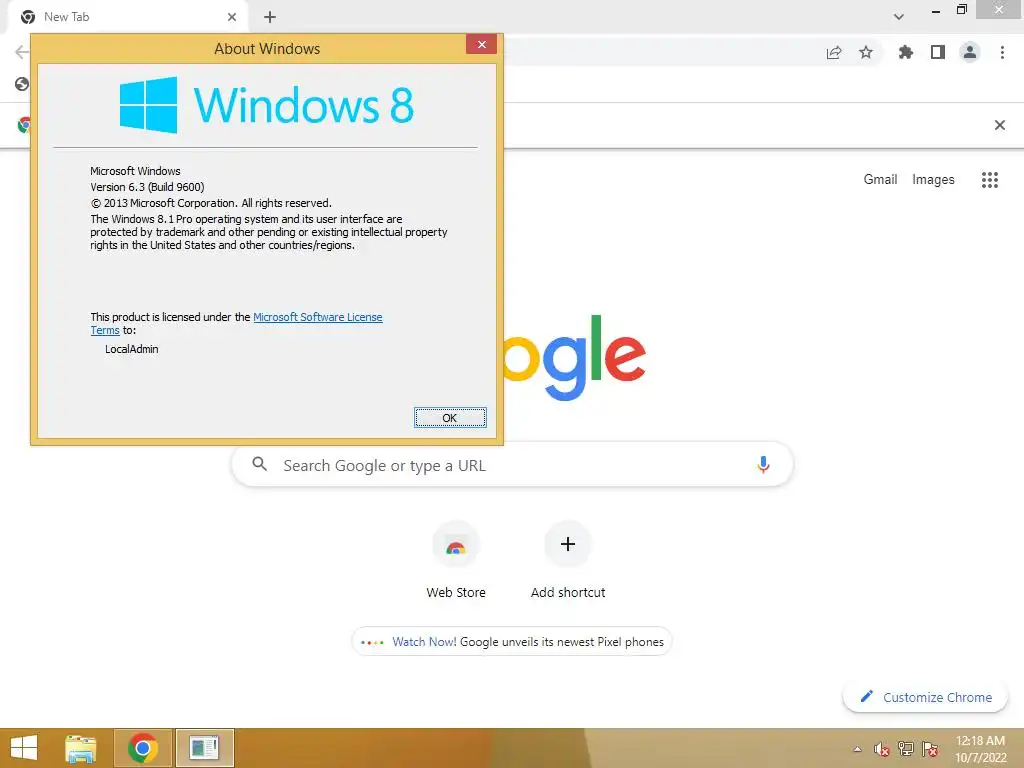Open Action Center flag icon

pyautogui.click(x=930, y=749)
